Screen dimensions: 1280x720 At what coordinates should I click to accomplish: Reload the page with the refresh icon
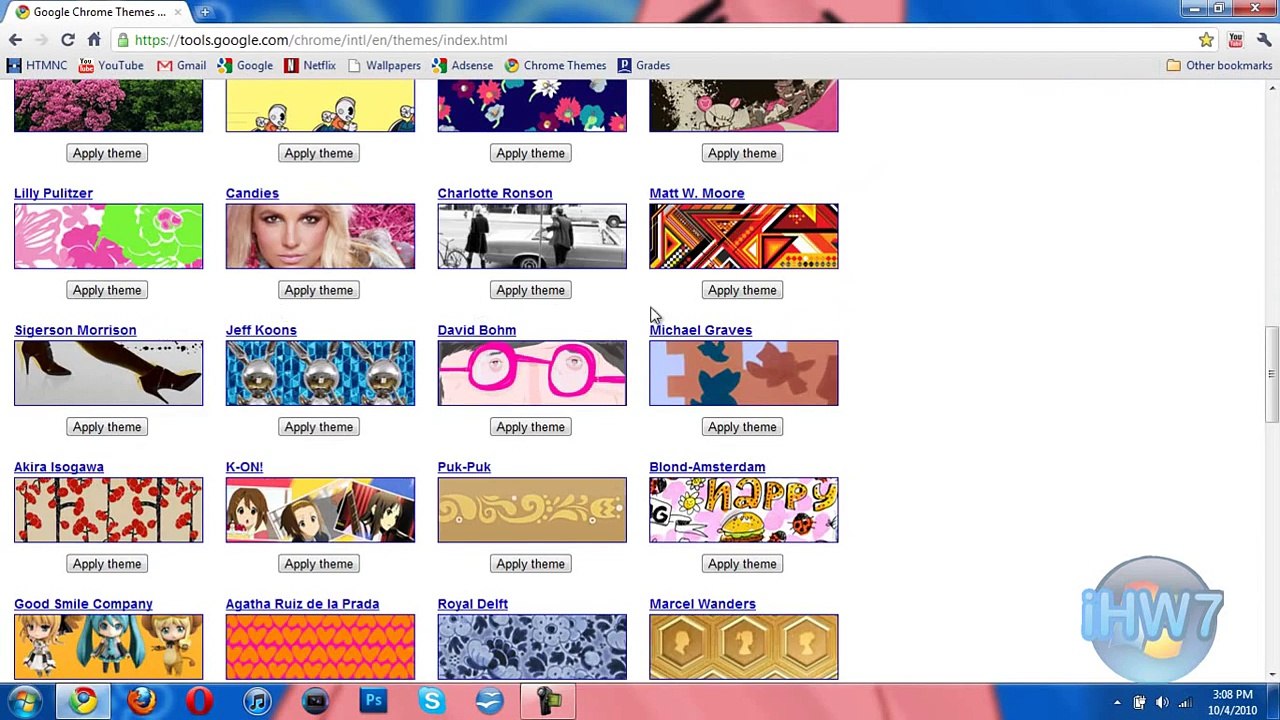(x=67, y=40)
